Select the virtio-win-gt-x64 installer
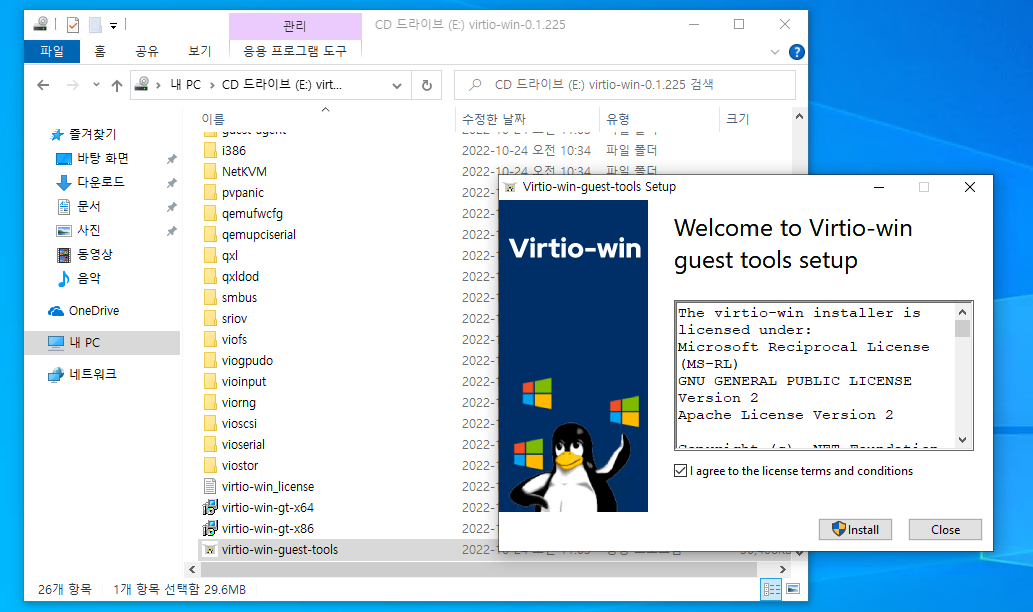 (x=267, y=508)
